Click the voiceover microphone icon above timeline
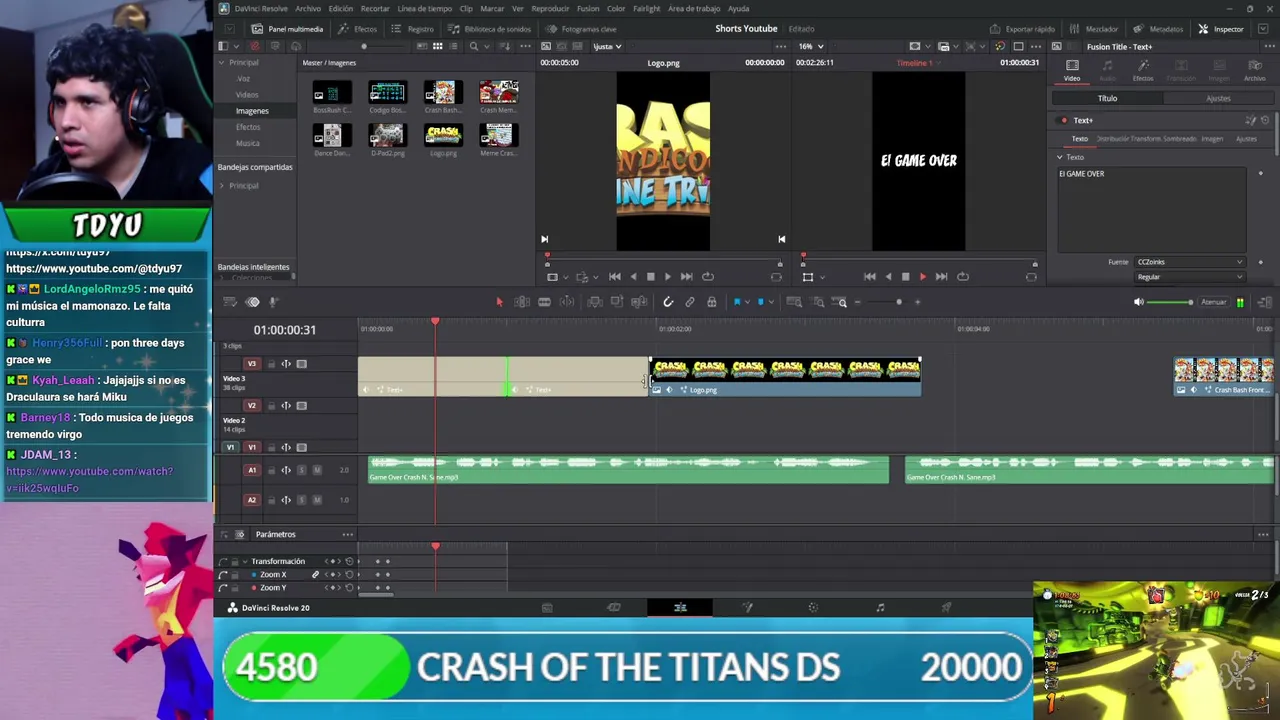This screenshot has height=720, width=1280. point(274,302)
